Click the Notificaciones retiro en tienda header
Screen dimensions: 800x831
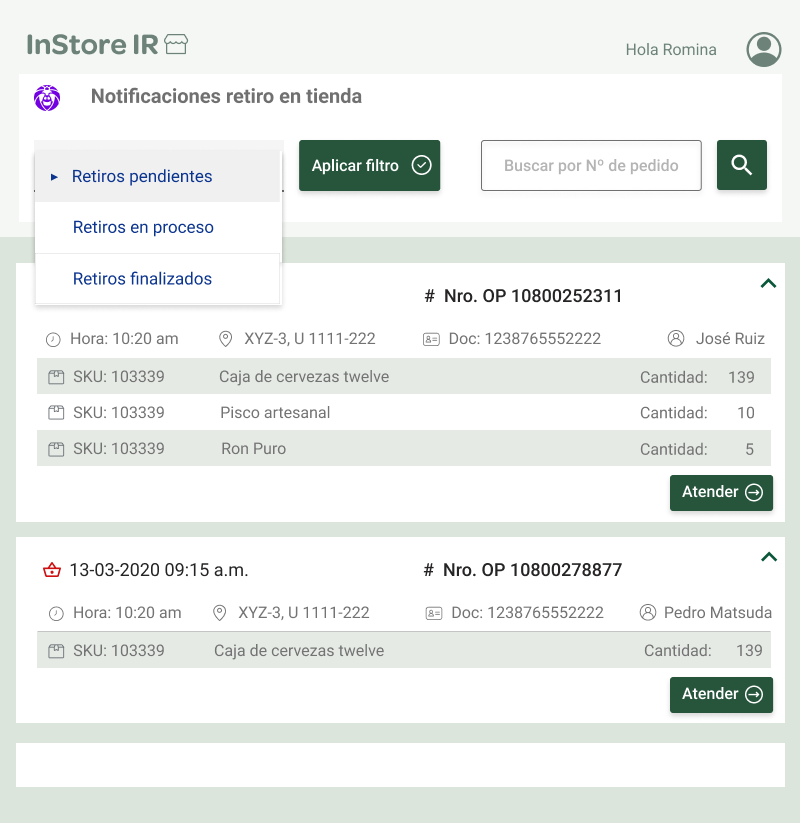(x=225, y=97)
